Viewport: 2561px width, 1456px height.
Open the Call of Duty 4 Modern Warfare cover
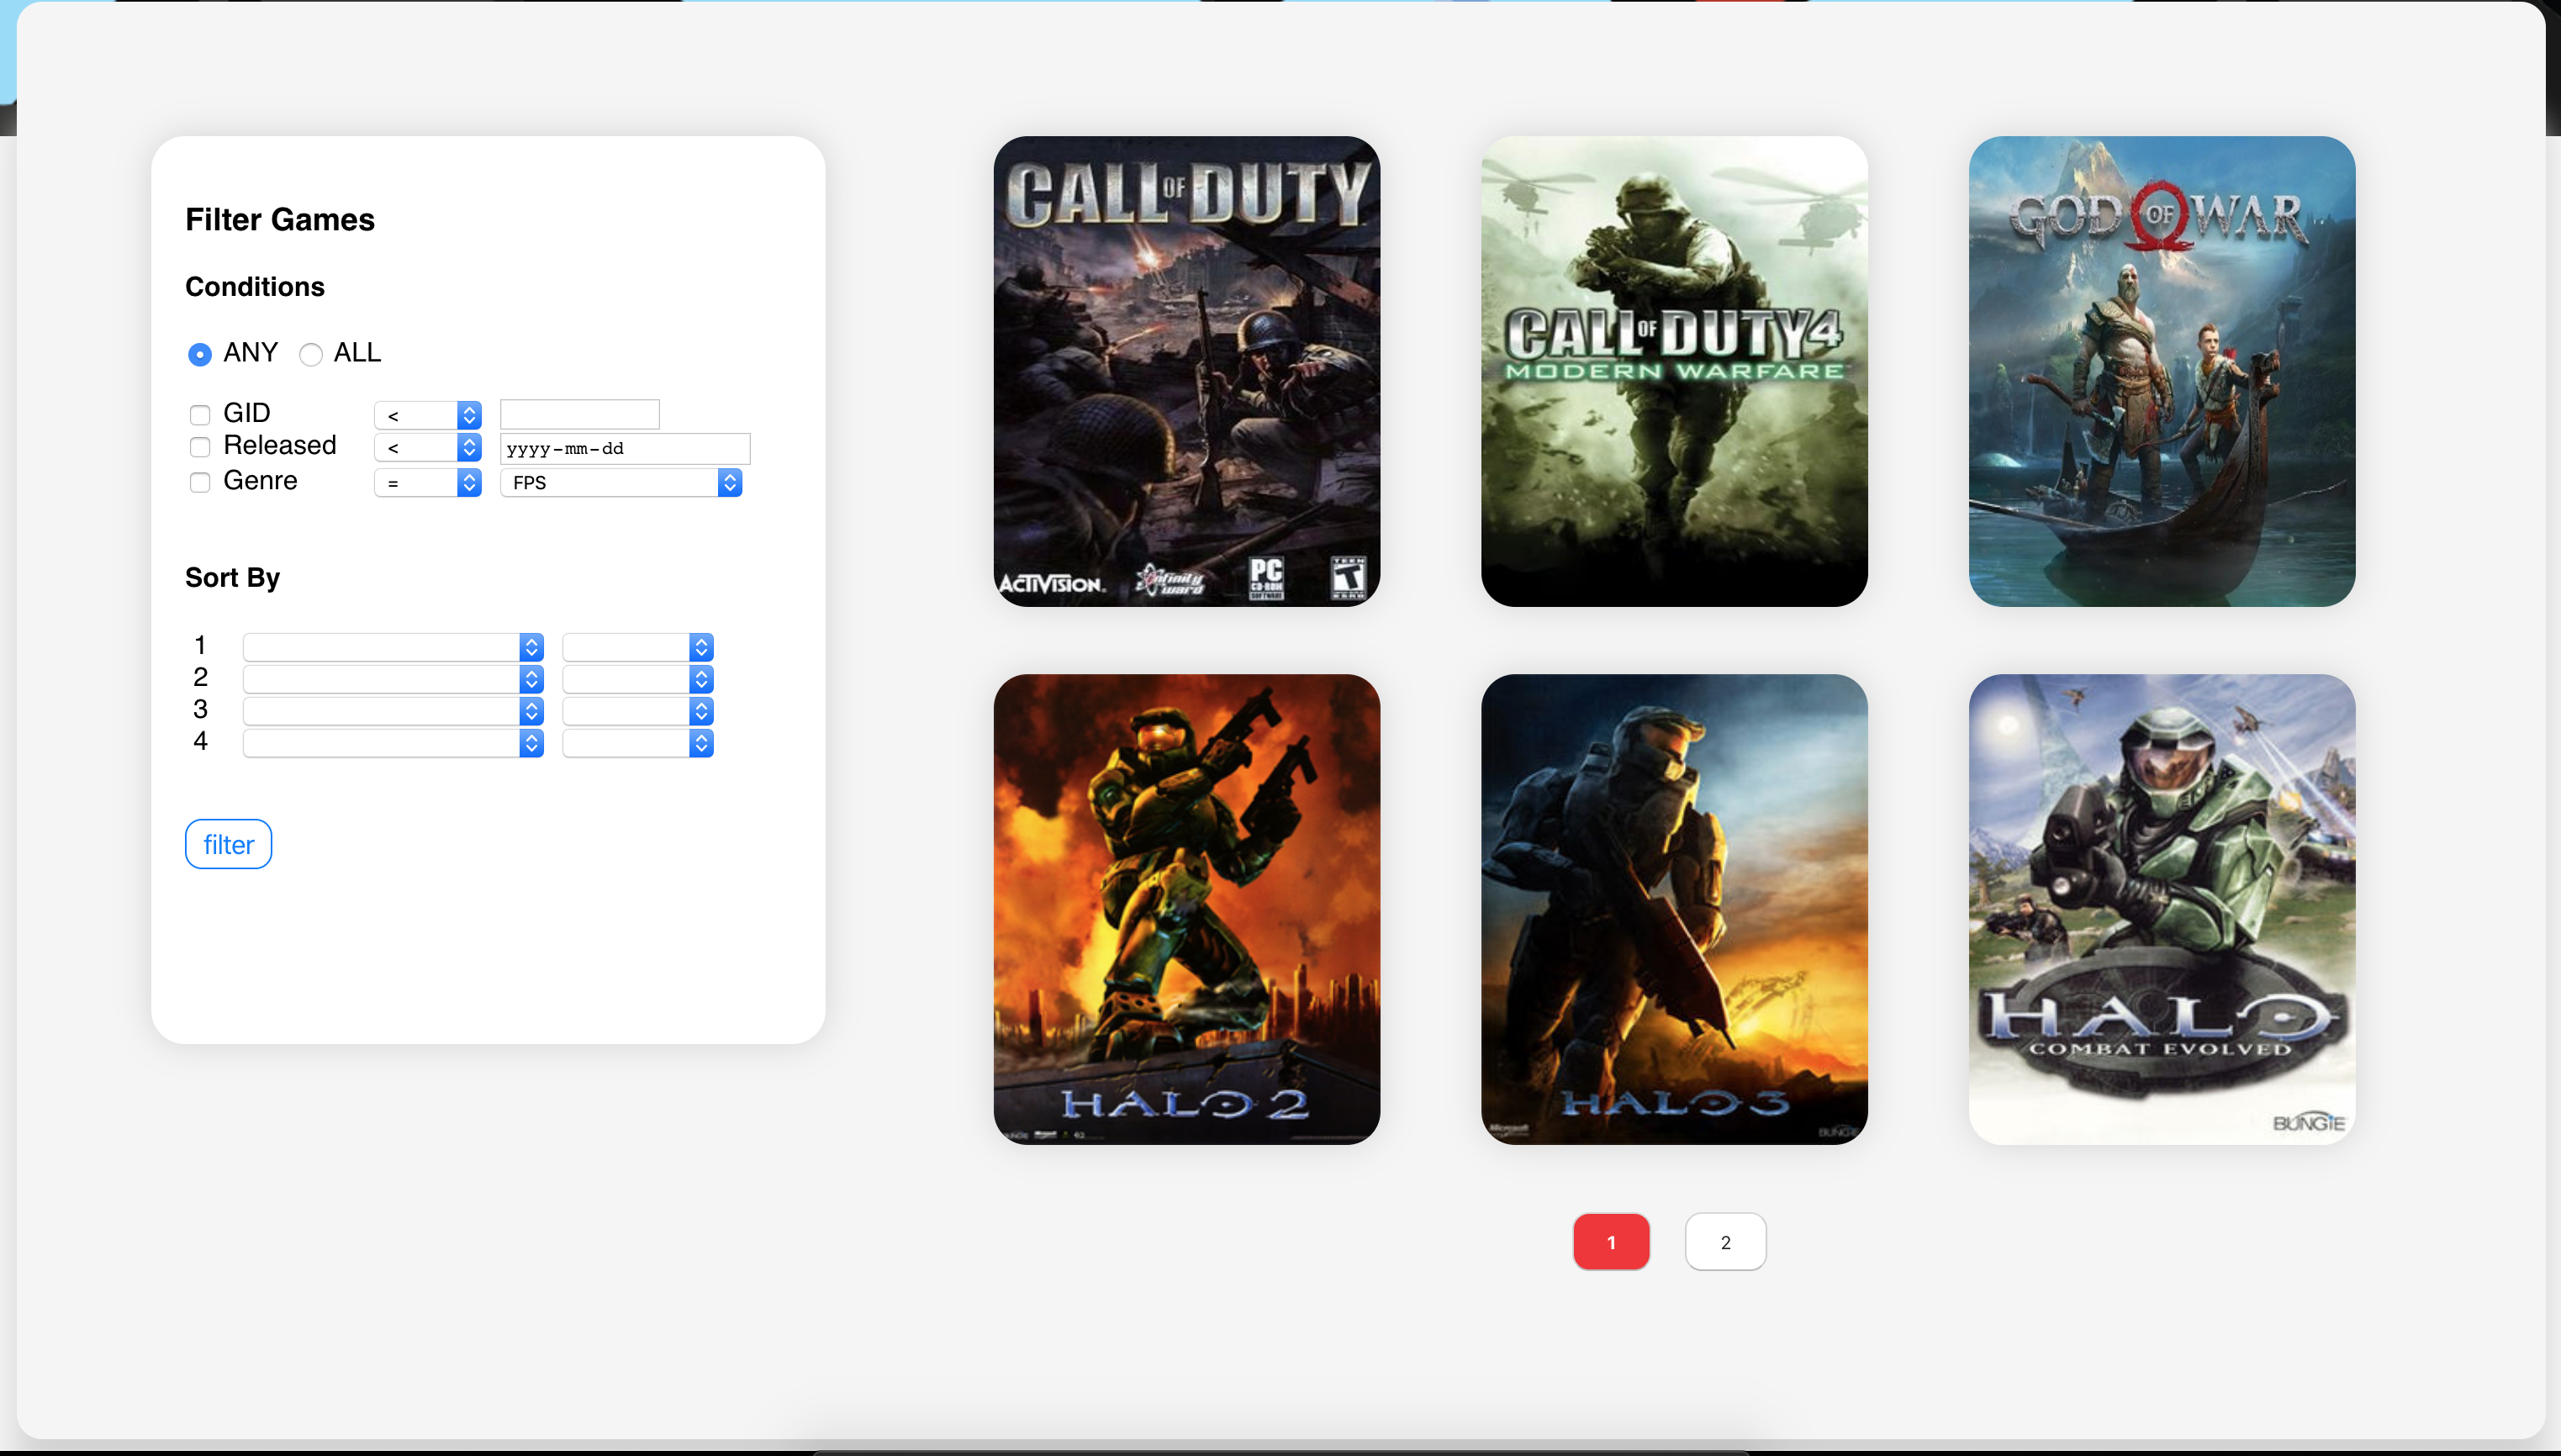pyautogui.click(x=1674, y=371)
